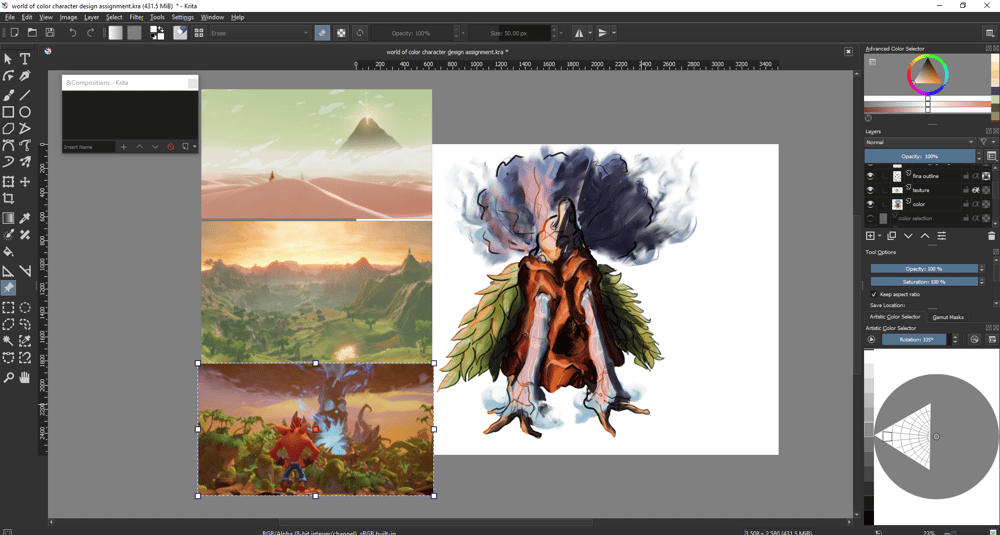1000x535 pixels.
Task: Open the brush preset editor
Action: click(x=180, y=33)
